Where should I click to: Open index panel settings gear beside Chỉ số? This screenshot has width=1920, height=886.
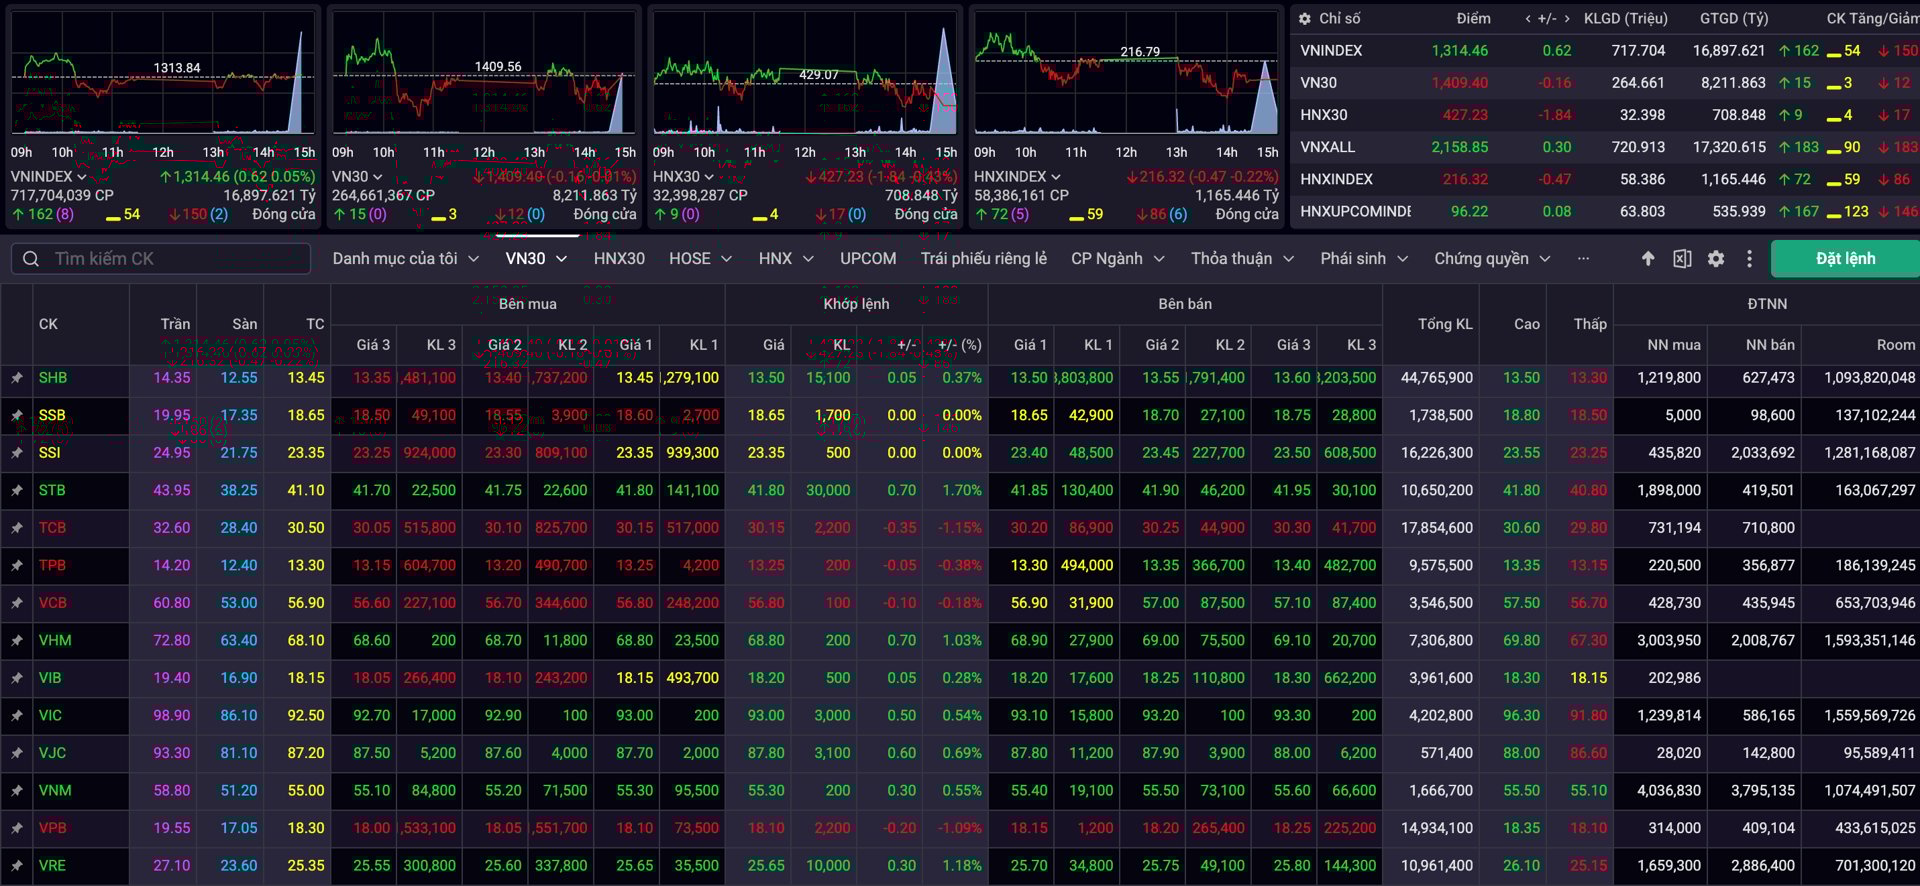point(1305,19)
